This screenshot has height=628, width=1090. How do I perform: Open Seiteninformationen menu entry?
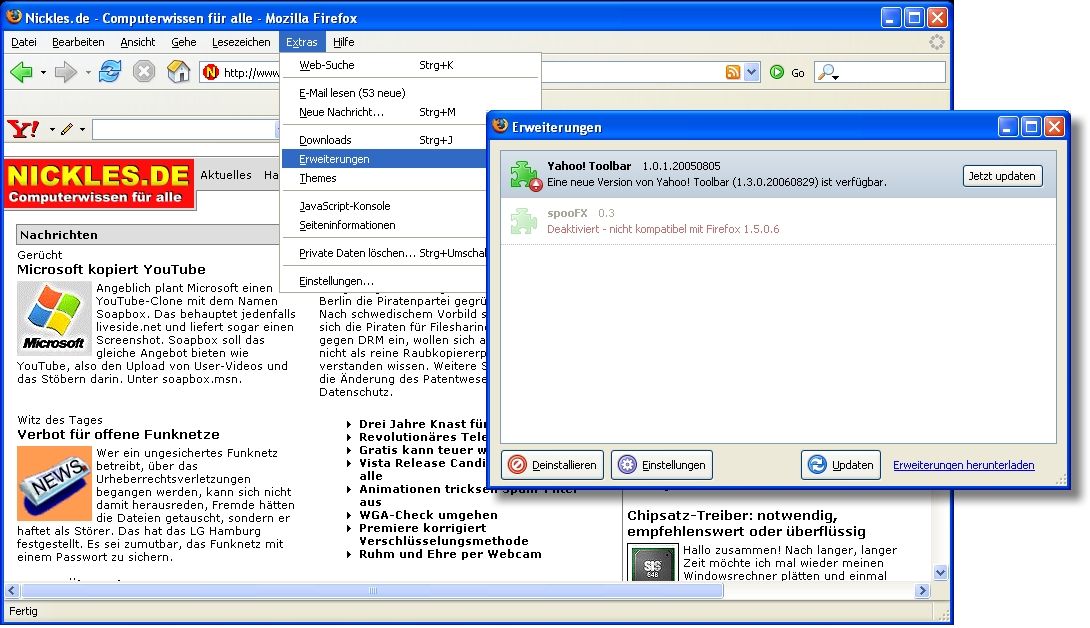coord(384,225)
